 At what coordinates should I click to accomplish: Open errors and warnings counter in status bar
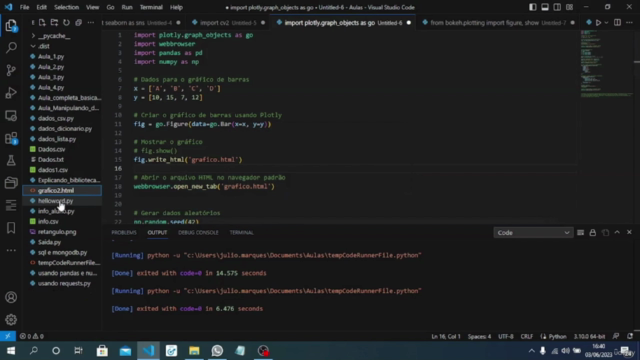coord(32,336)
